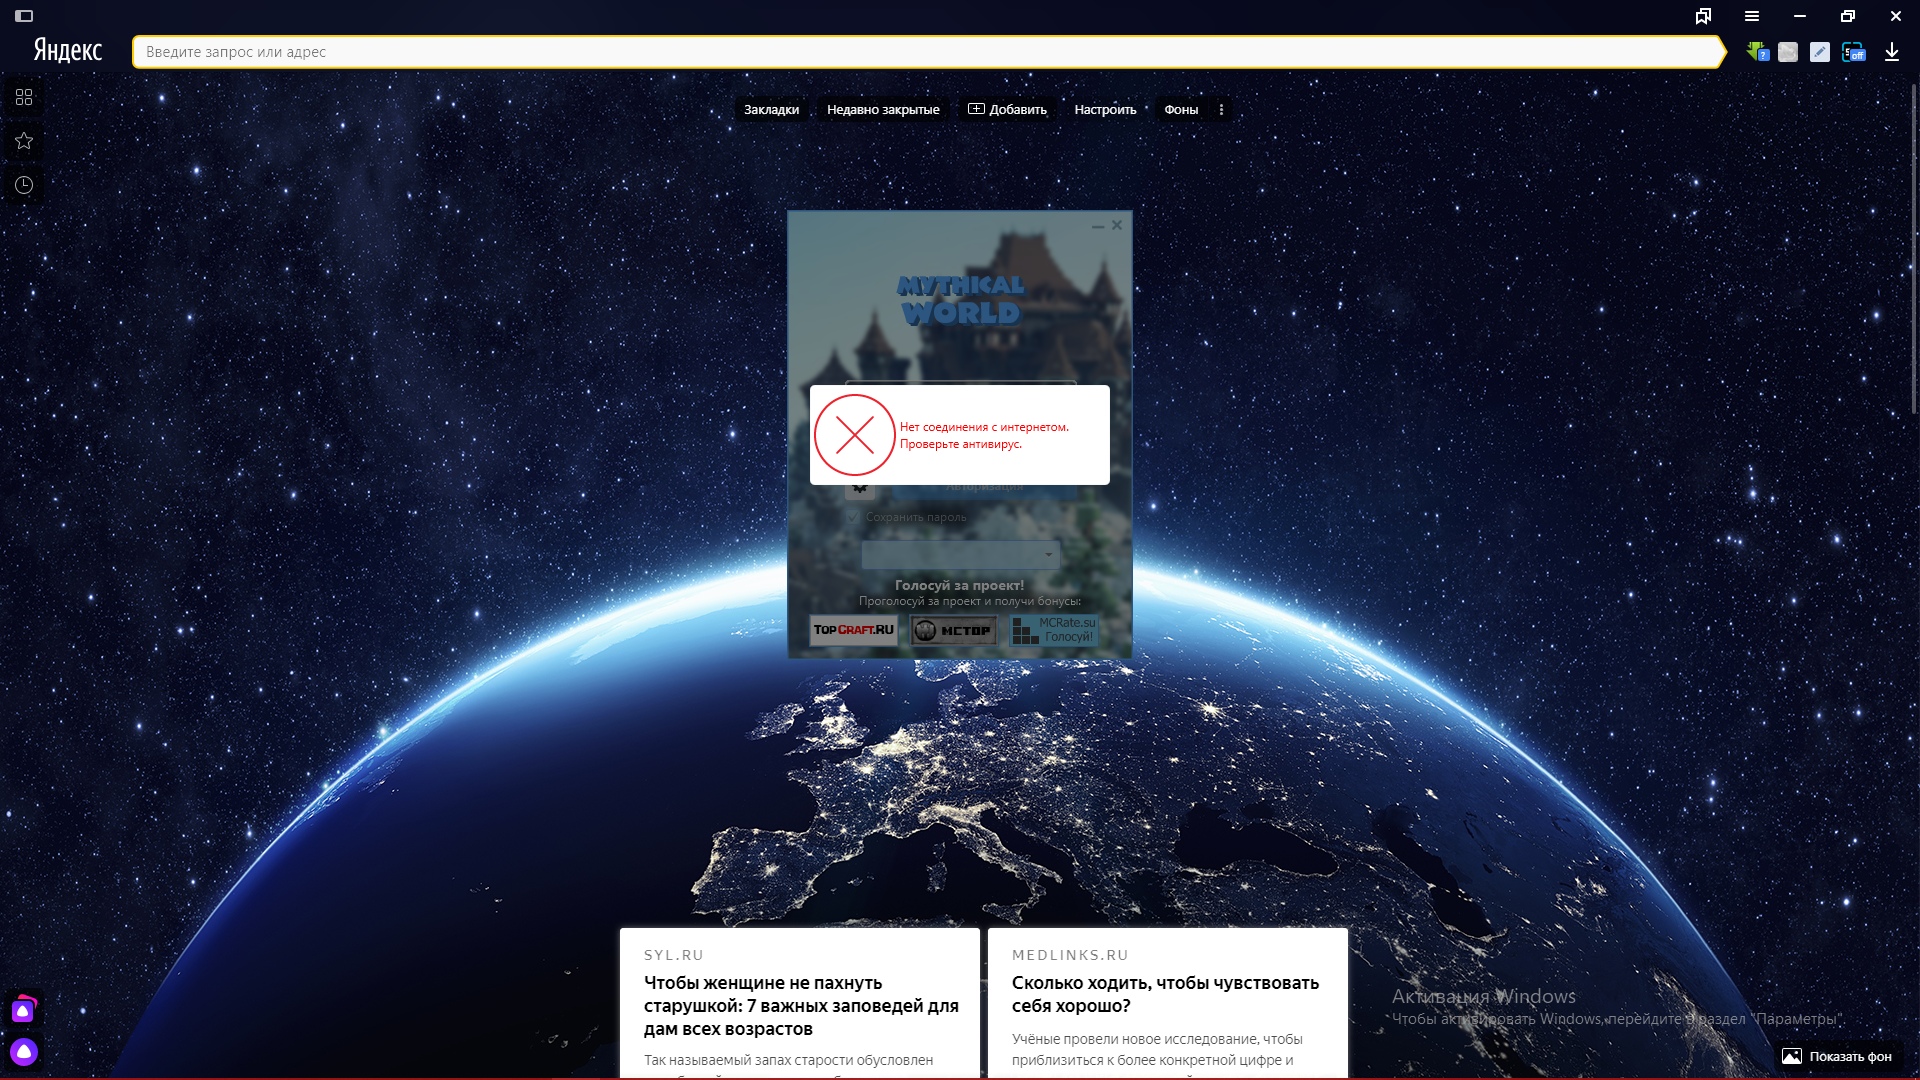Viewport: 1920px width, 1080px height.
Task: Click the round purple Alice voice icon
Action: coord(24,1052)
